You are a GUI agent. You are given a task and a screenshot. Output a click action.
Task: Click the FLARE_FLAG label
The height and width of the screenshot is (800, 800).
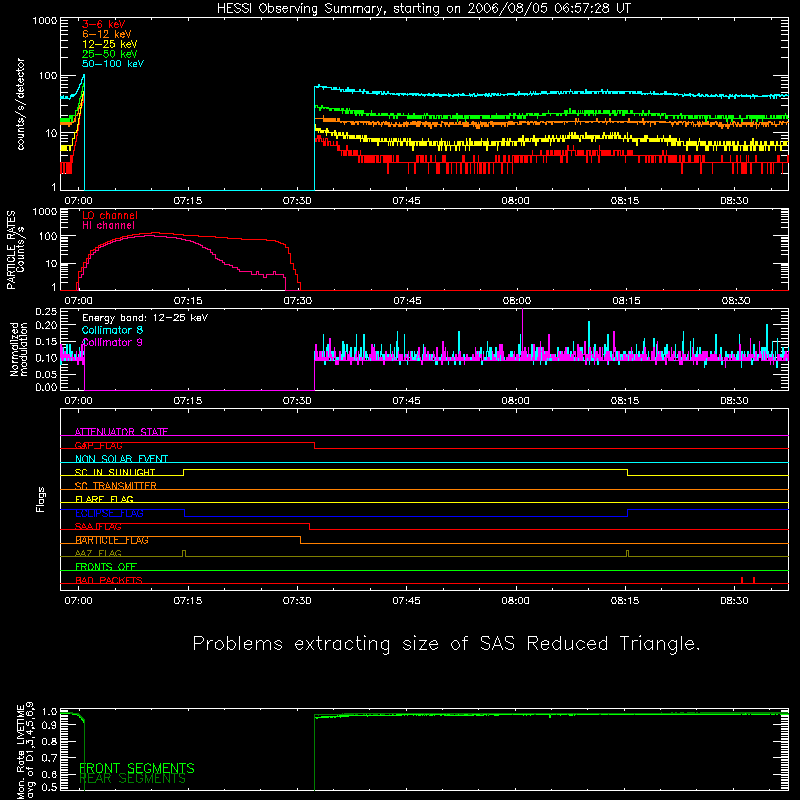104,499
